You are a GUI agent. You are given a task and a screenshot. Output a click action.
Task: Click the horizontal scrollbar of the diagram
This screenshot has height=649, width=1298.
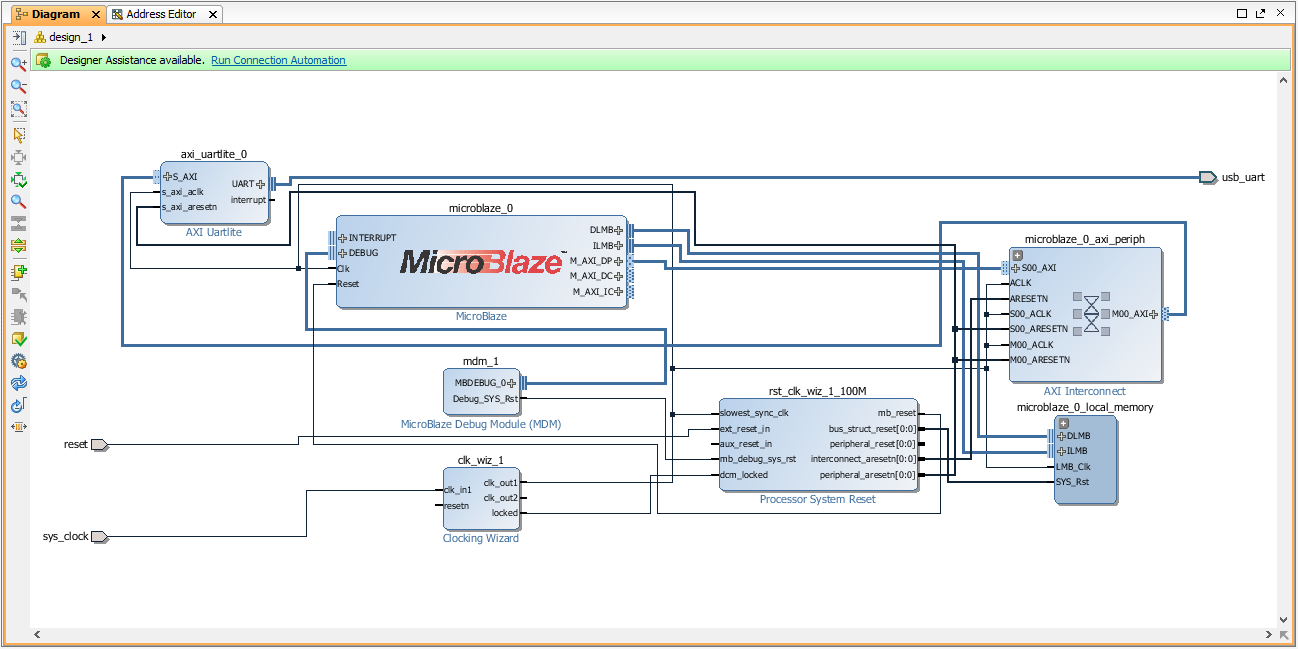655,634
